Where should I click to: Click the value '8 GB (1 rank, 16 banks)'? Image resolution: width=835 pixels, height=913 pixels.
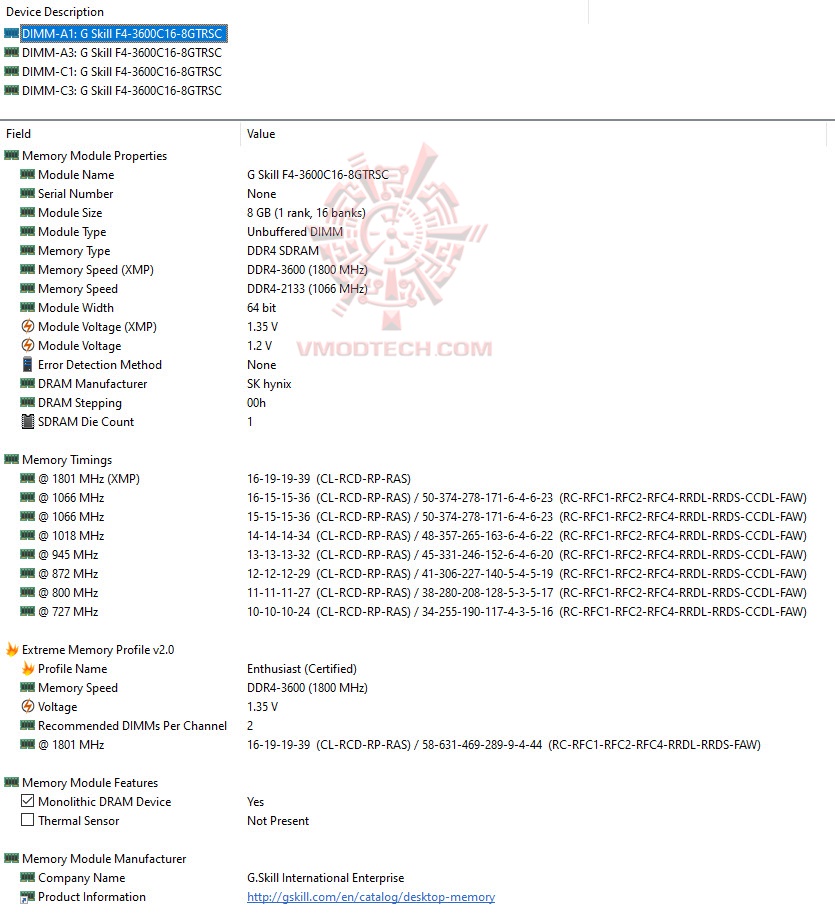tap(306, 213)
